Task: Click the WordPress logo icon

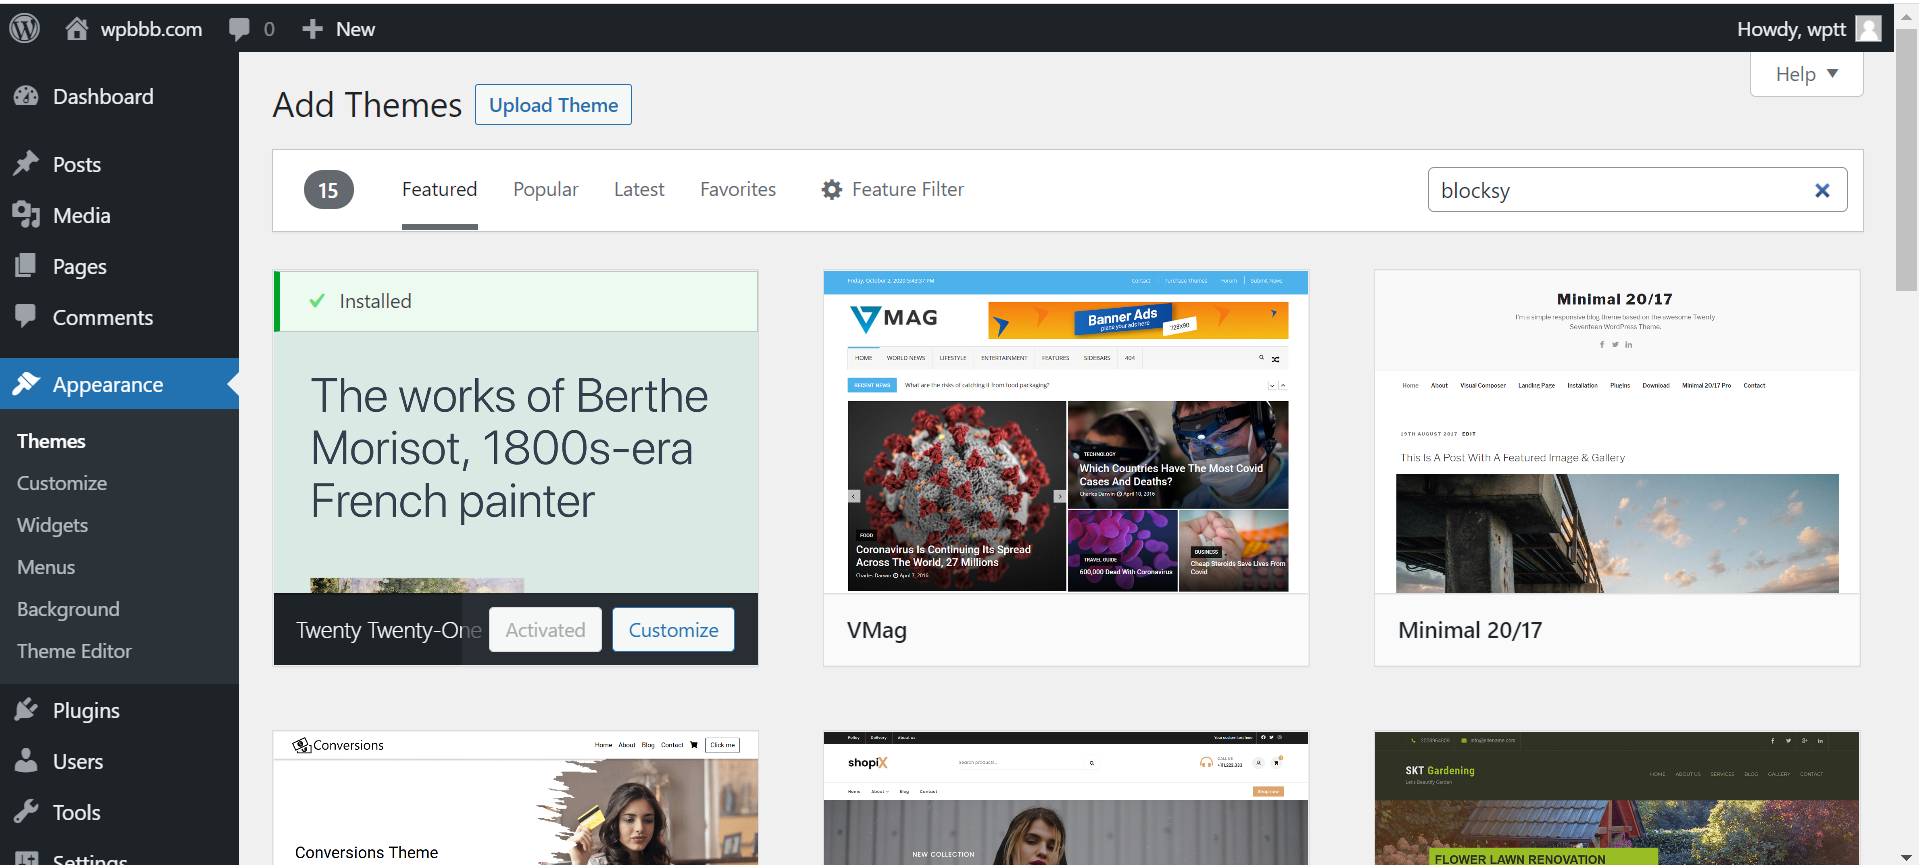Action: click(25, 28)
